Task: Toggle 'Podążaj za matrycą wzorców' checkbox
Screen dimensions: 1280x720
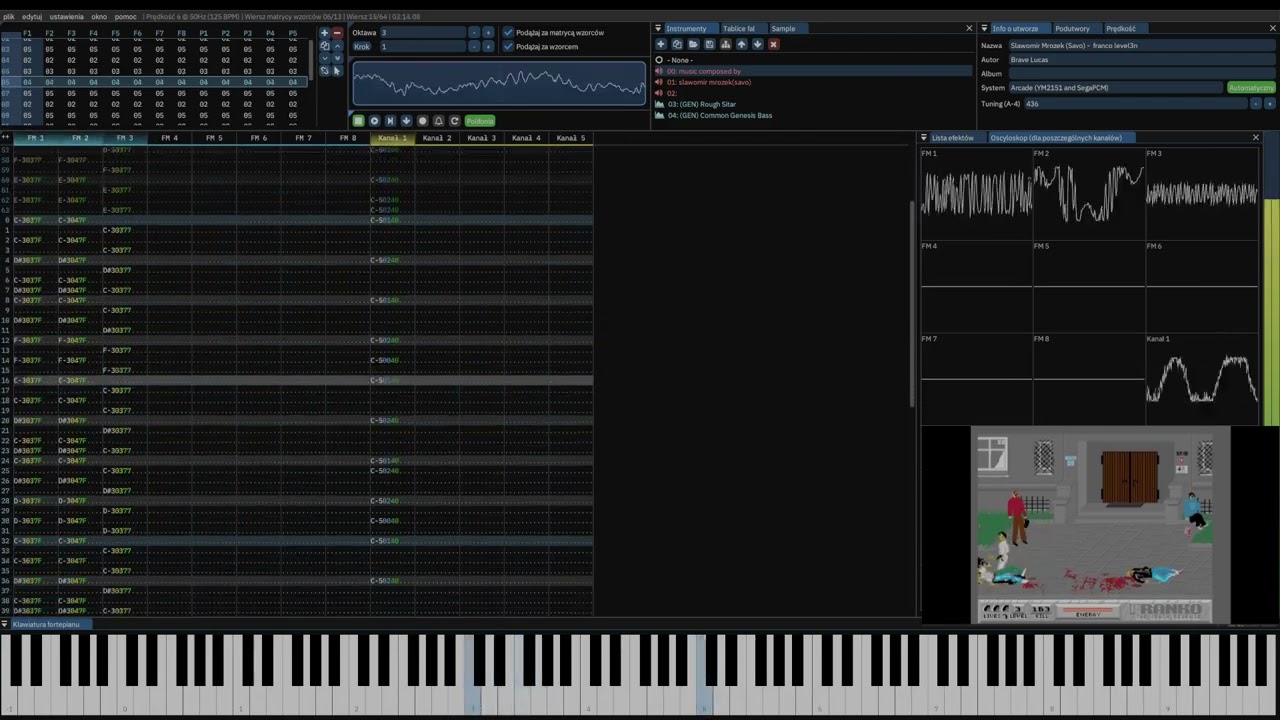Action: pos(508,32)
